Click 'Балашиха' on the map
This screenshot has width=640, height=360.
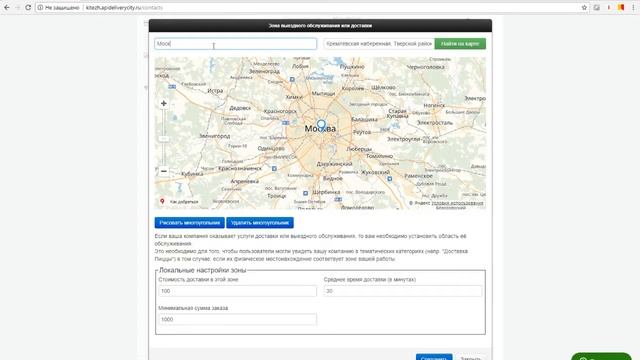click(364, 120)
